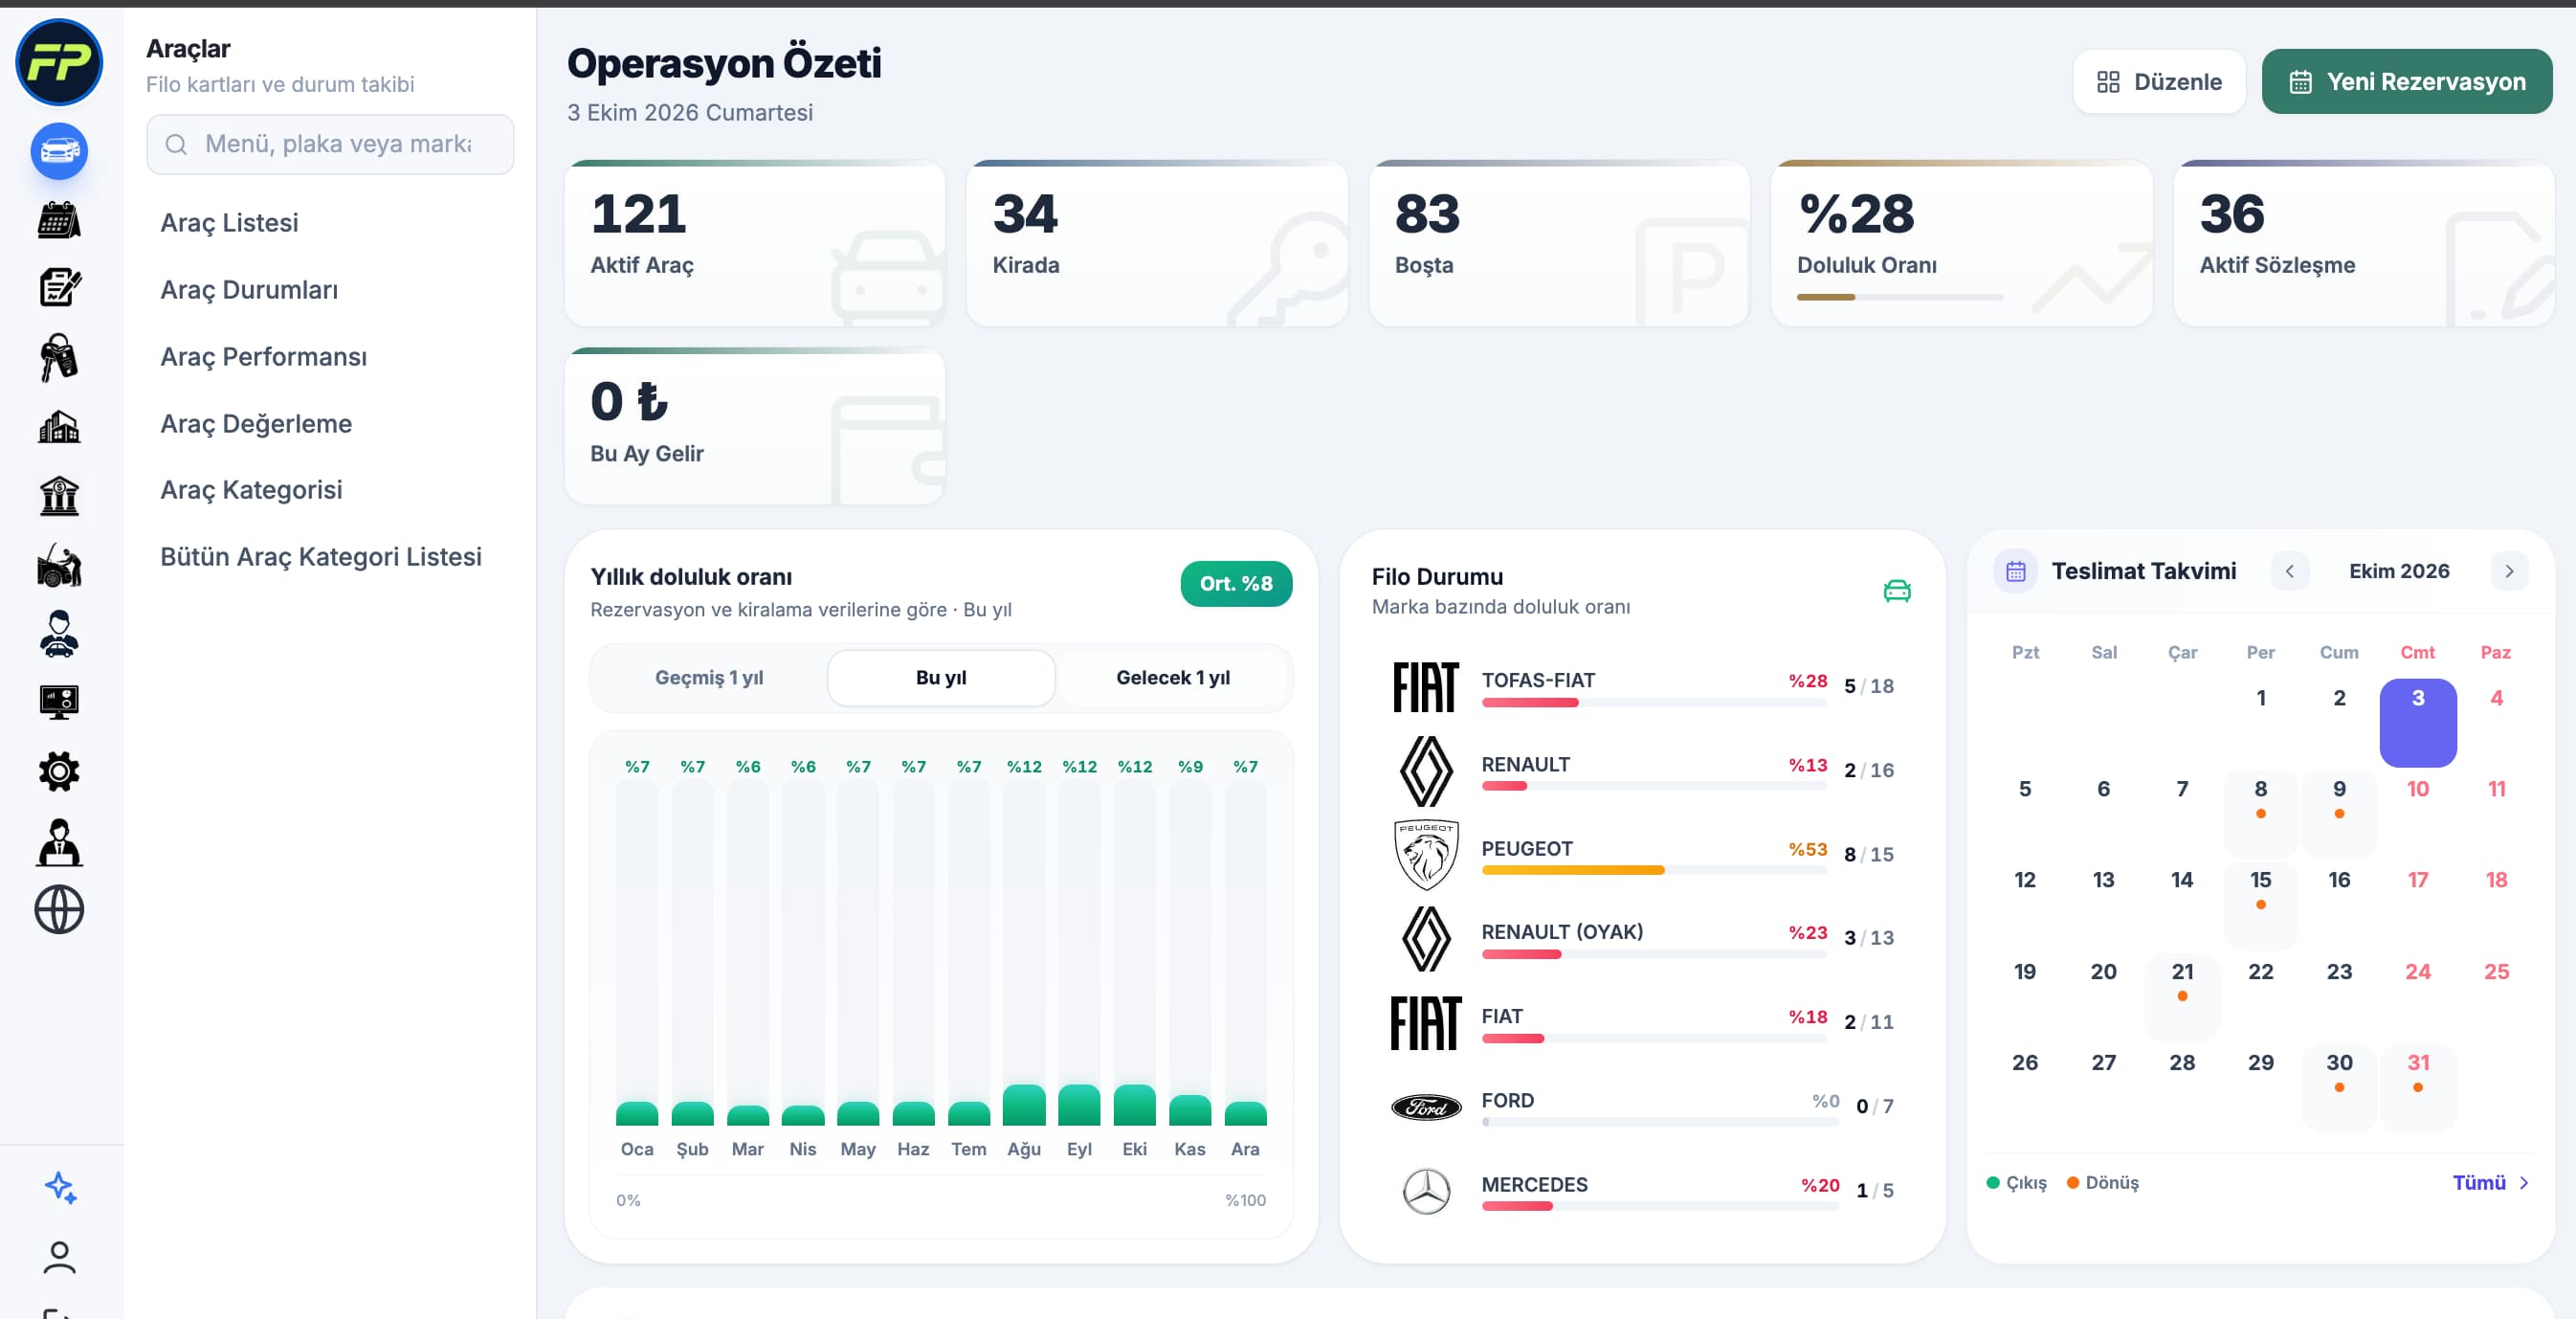Focus the menu, plate or brand search field
2576x1319 pixels.
pyautogui.click(x=330, y=144)
